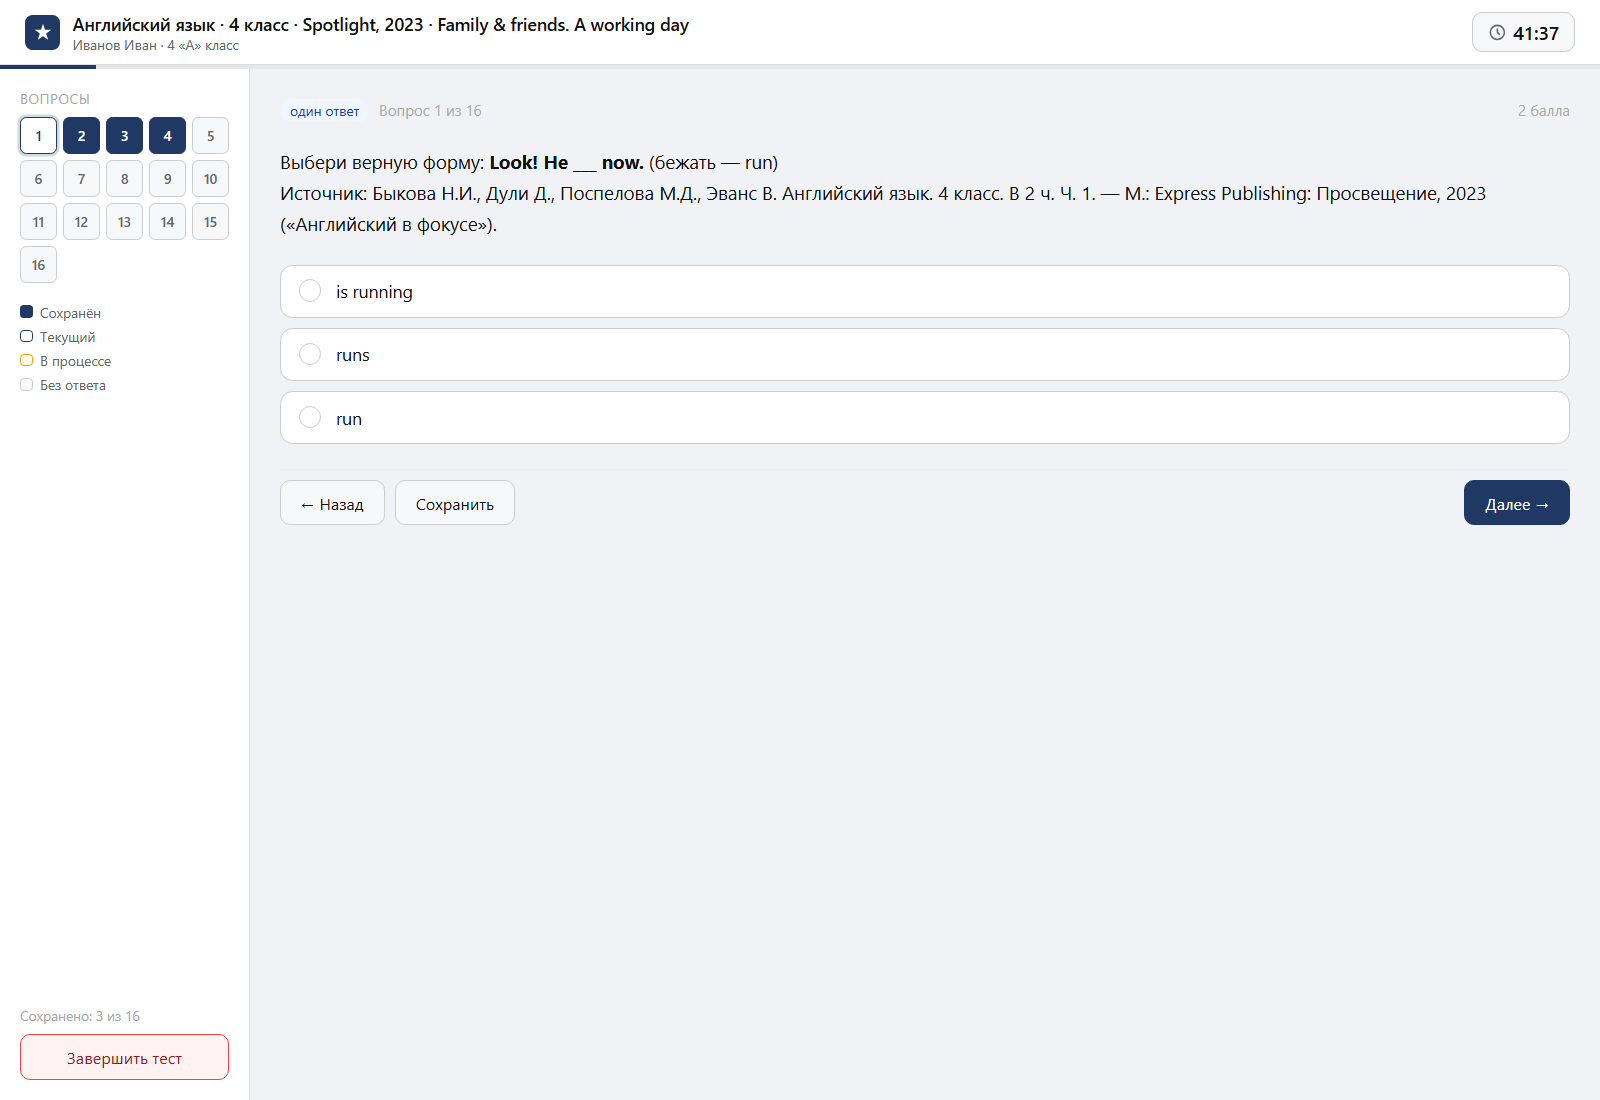Open saved question 4
This screenshot has width=1600, height=1100.
coord(167,136)
